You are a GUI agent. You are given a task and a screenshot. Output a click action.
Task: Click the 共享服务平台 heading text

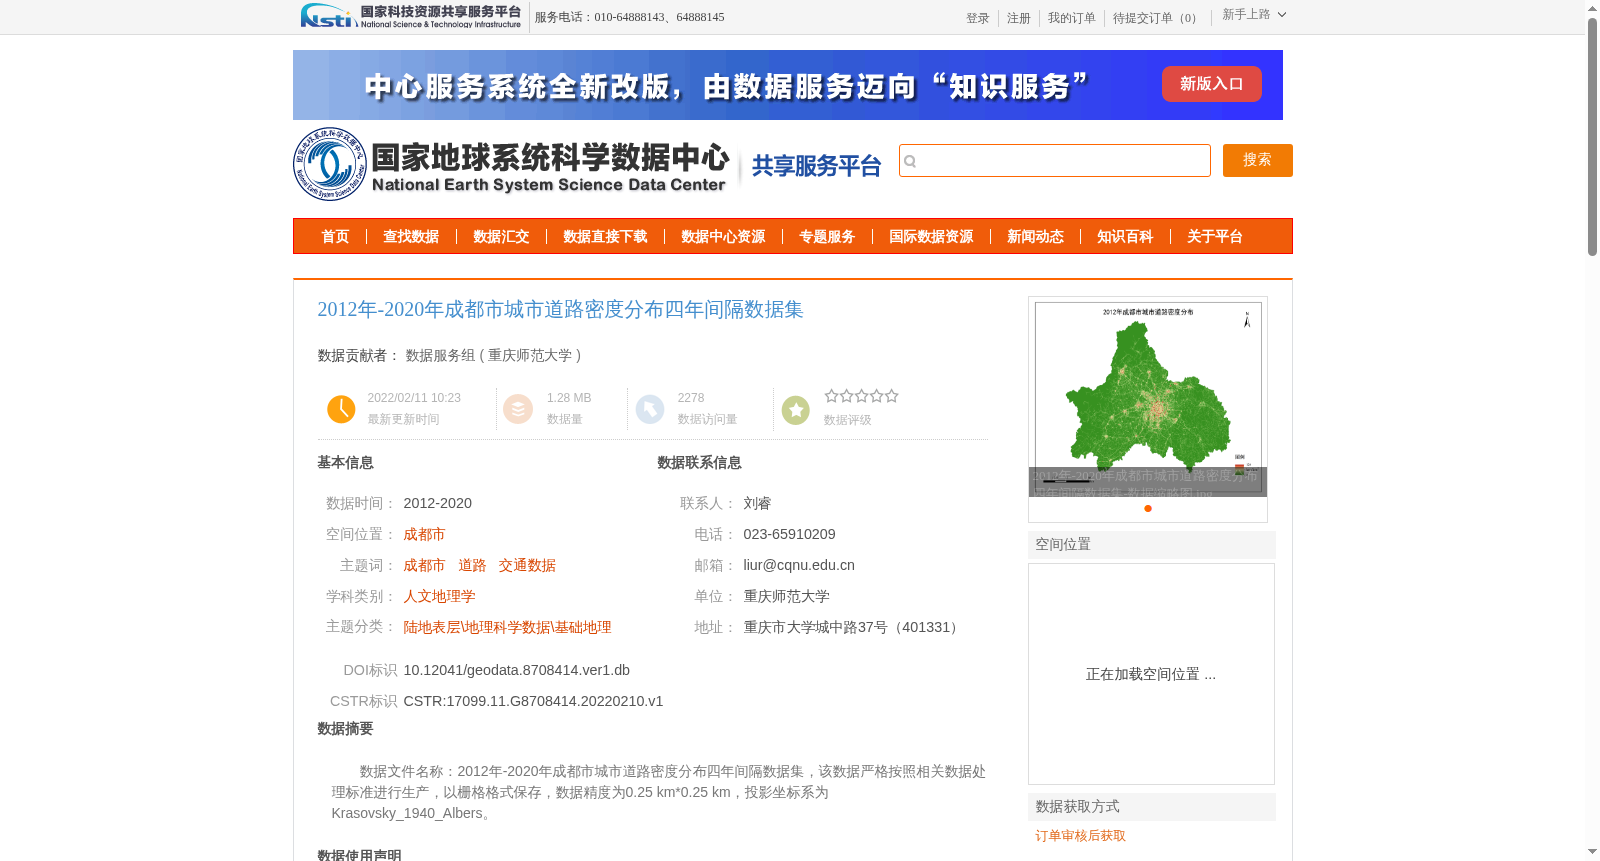(x=816, y=166)
